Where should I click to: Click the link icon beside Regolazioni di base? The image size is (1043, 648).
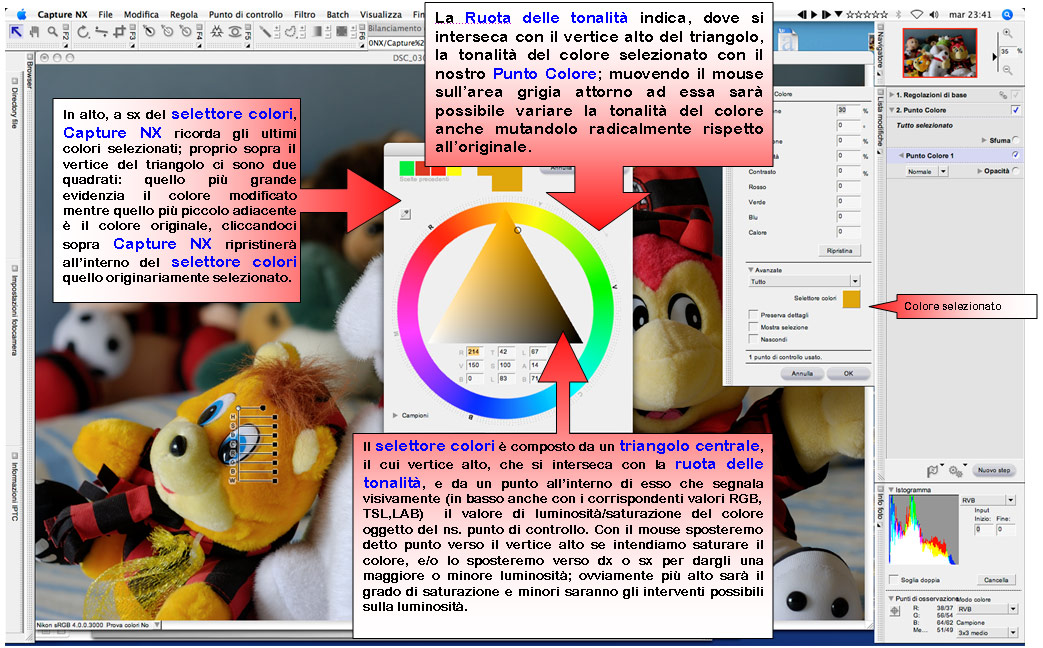click(x=1003, y=95)
